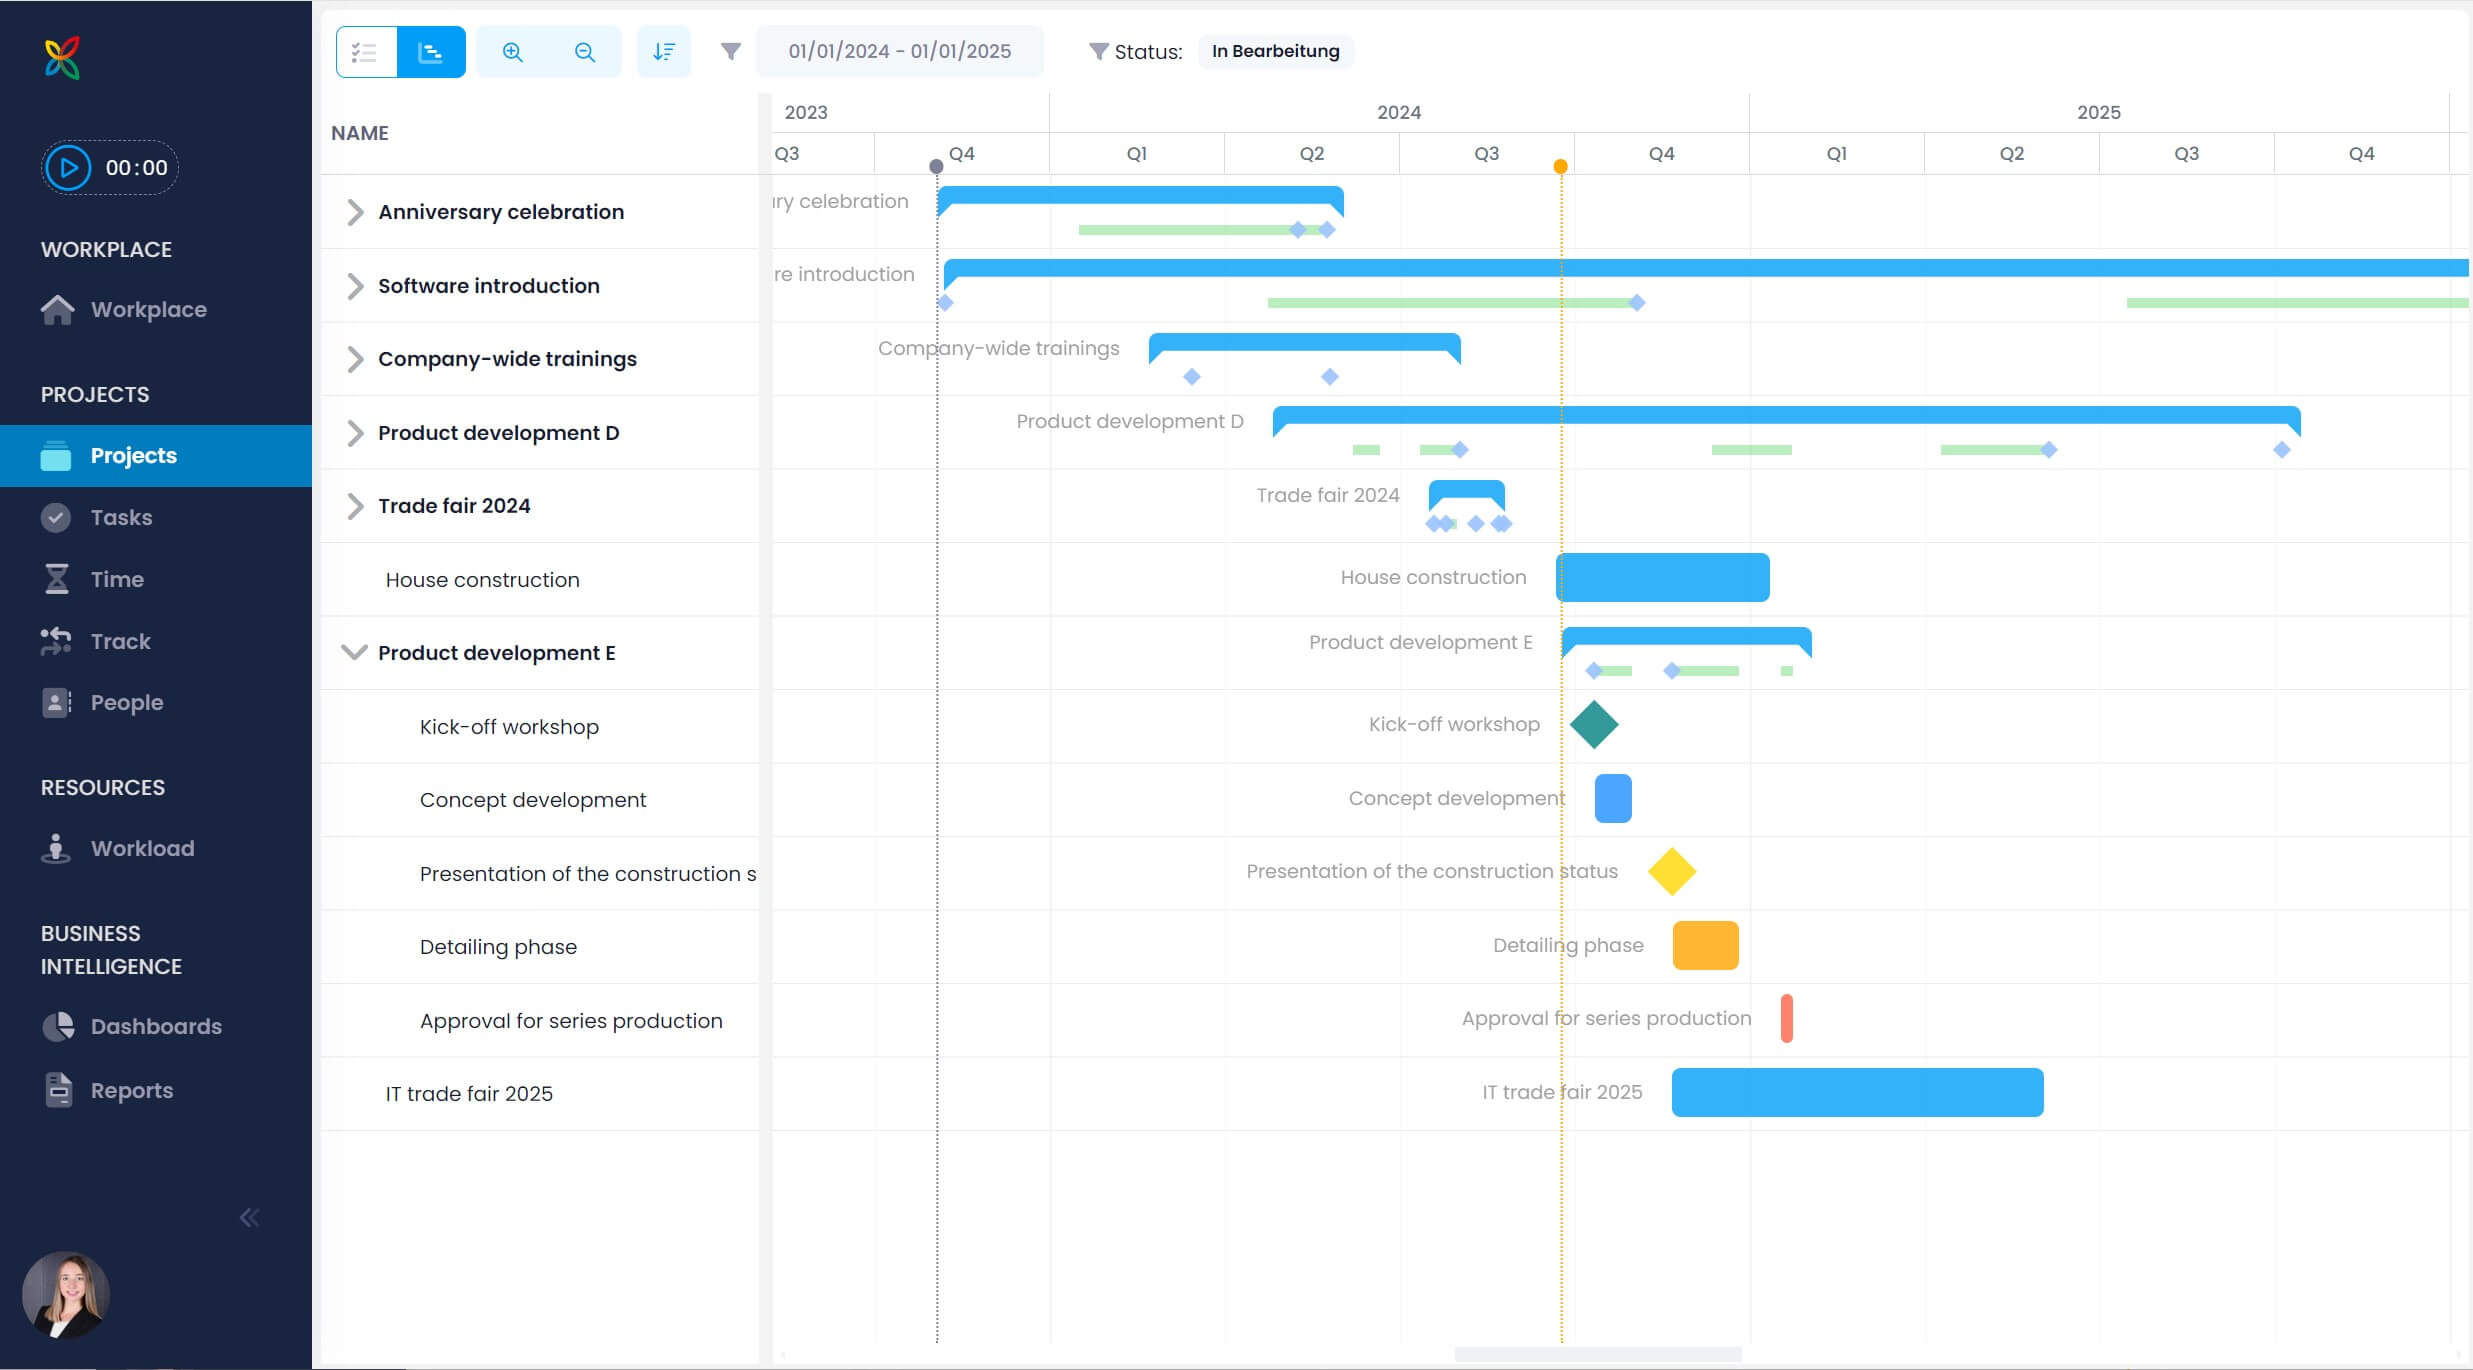
Task: Click the Trade fair 2024 summary bar
Action: click(1467, 491)
